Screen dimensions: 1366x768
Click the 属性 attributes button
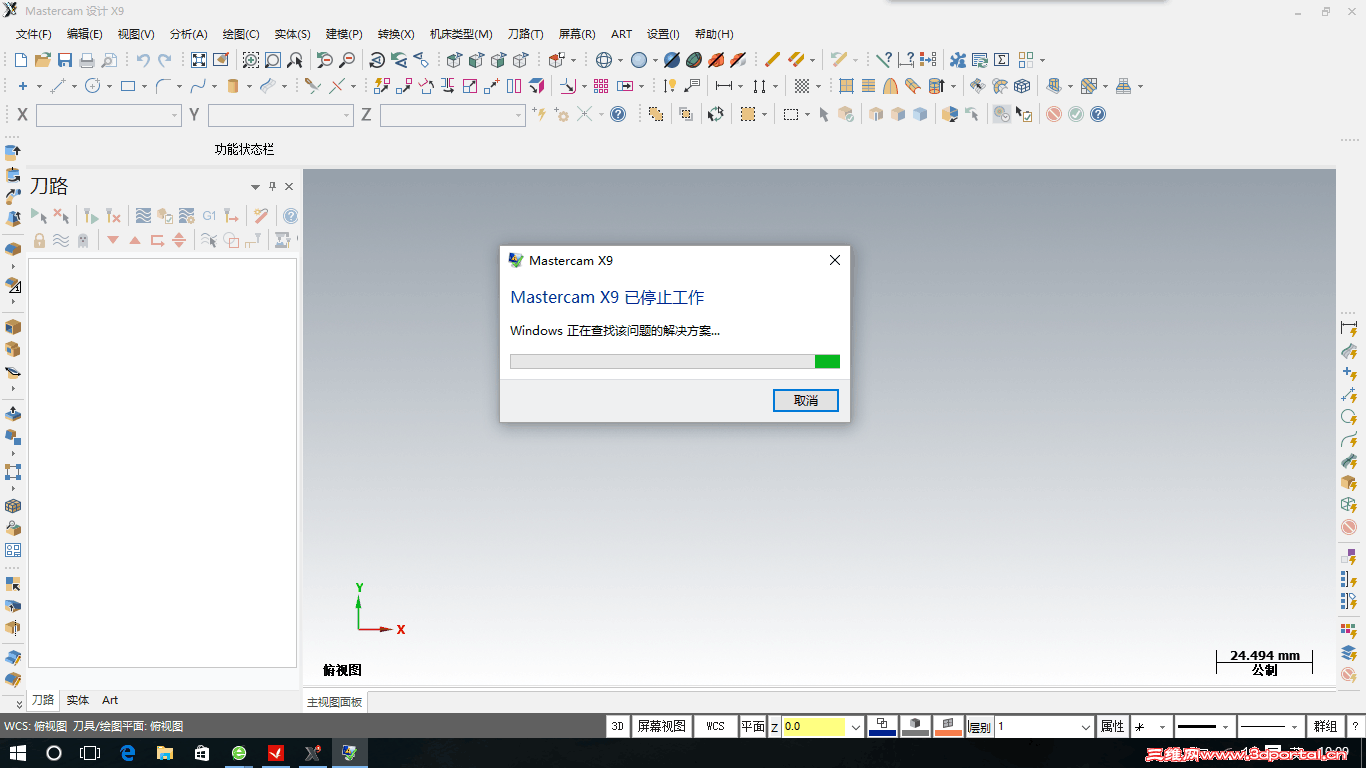(x=1113, y=726)
